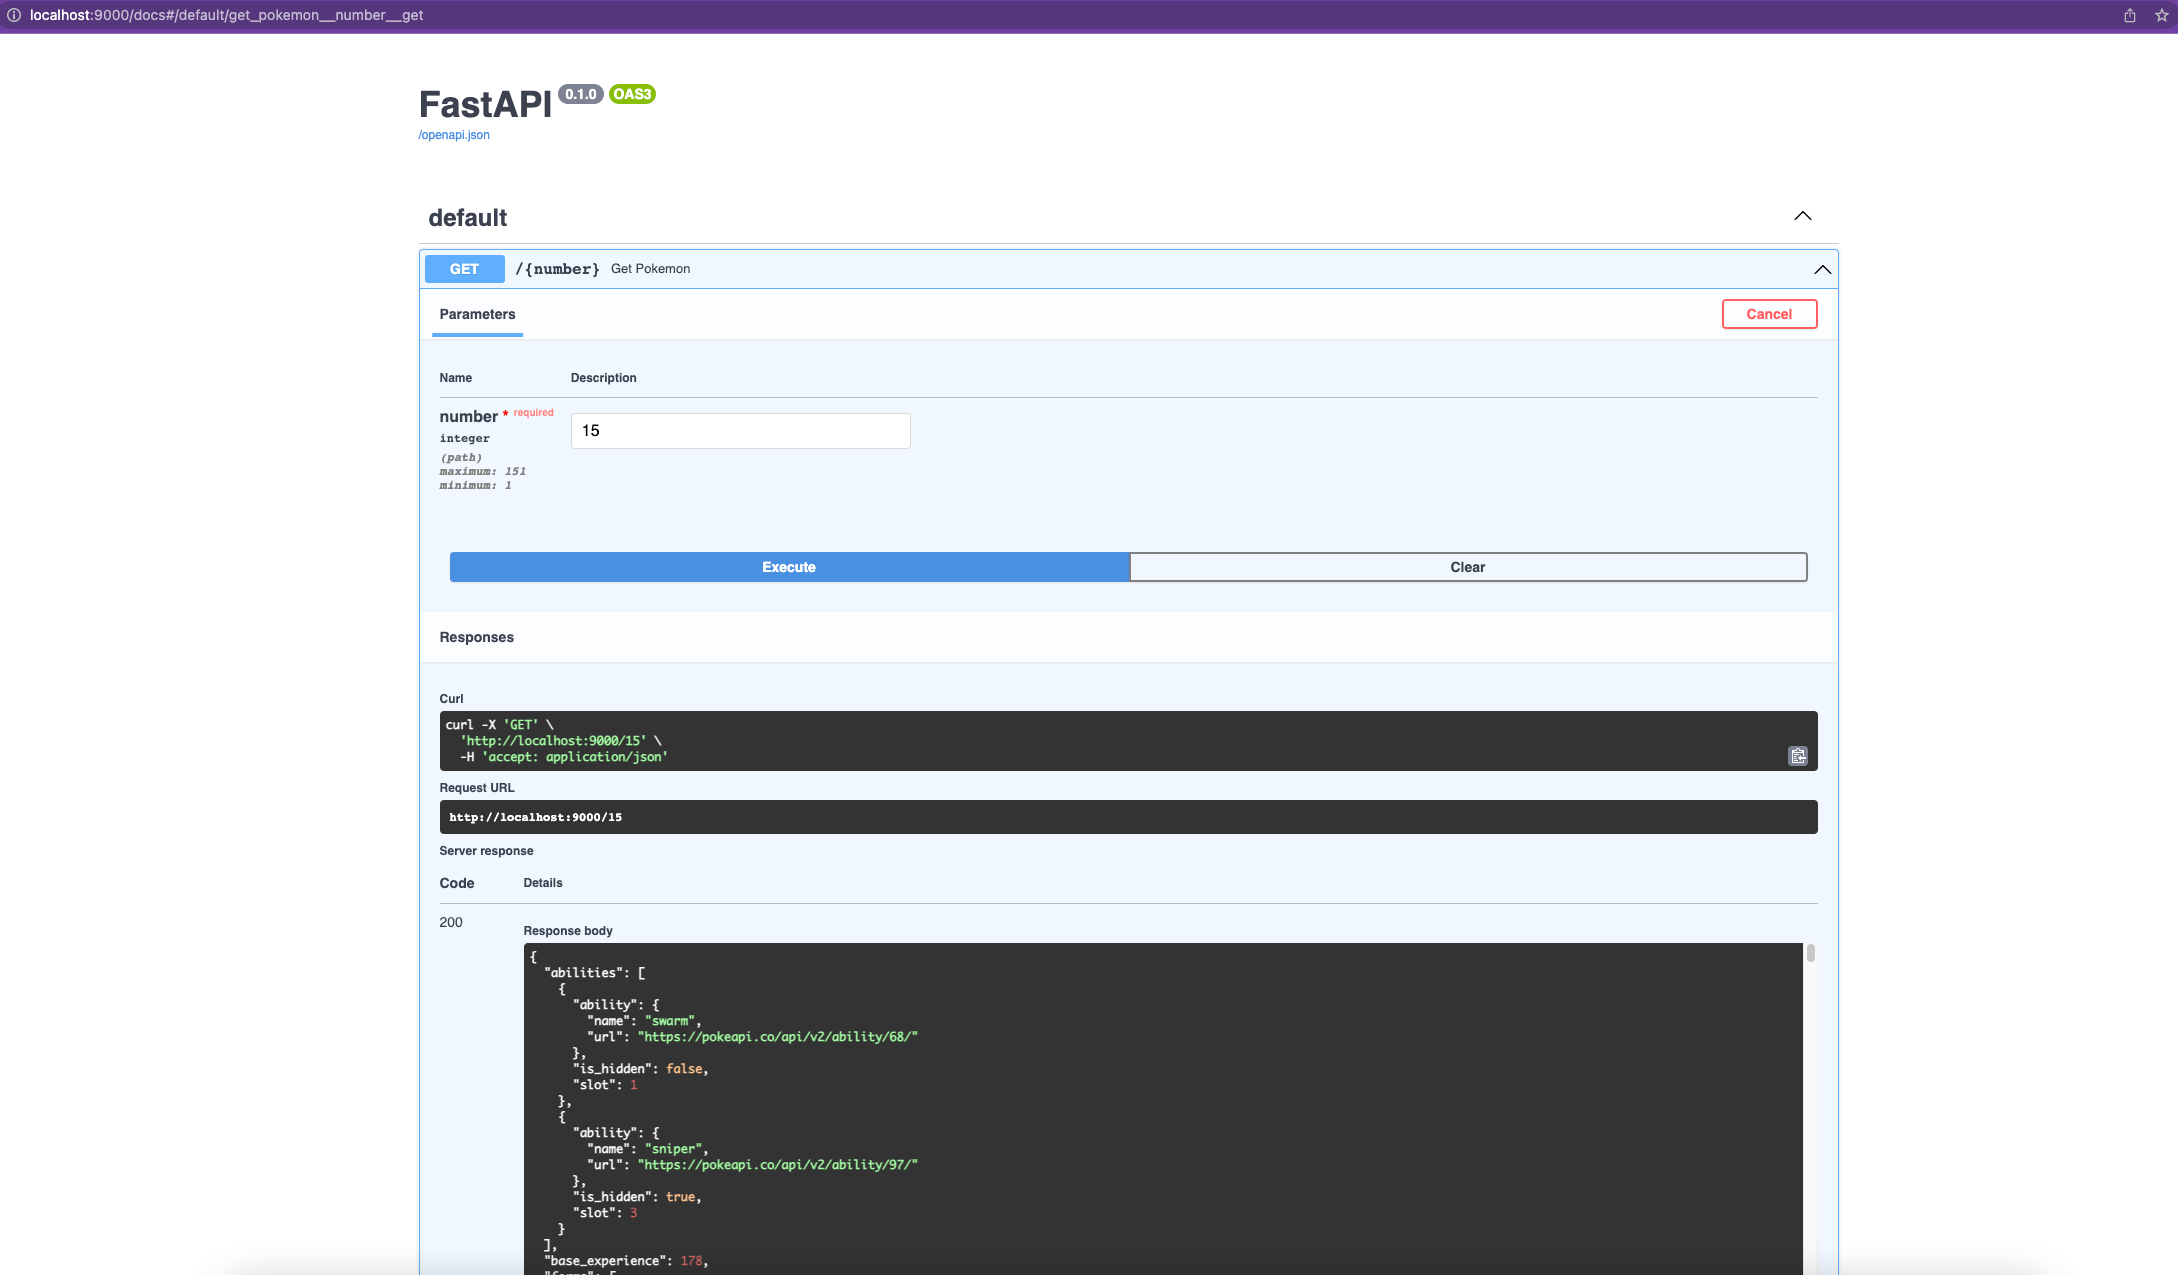Click the Cancel button
The width and height of the screenshot is (2178, 1275).
(1768, 314)
